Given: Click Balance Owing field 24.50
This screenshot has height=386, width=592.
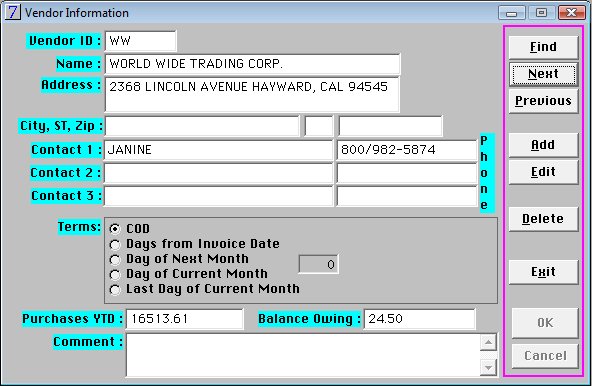Looking at the screenshot, I should [419, 319].
